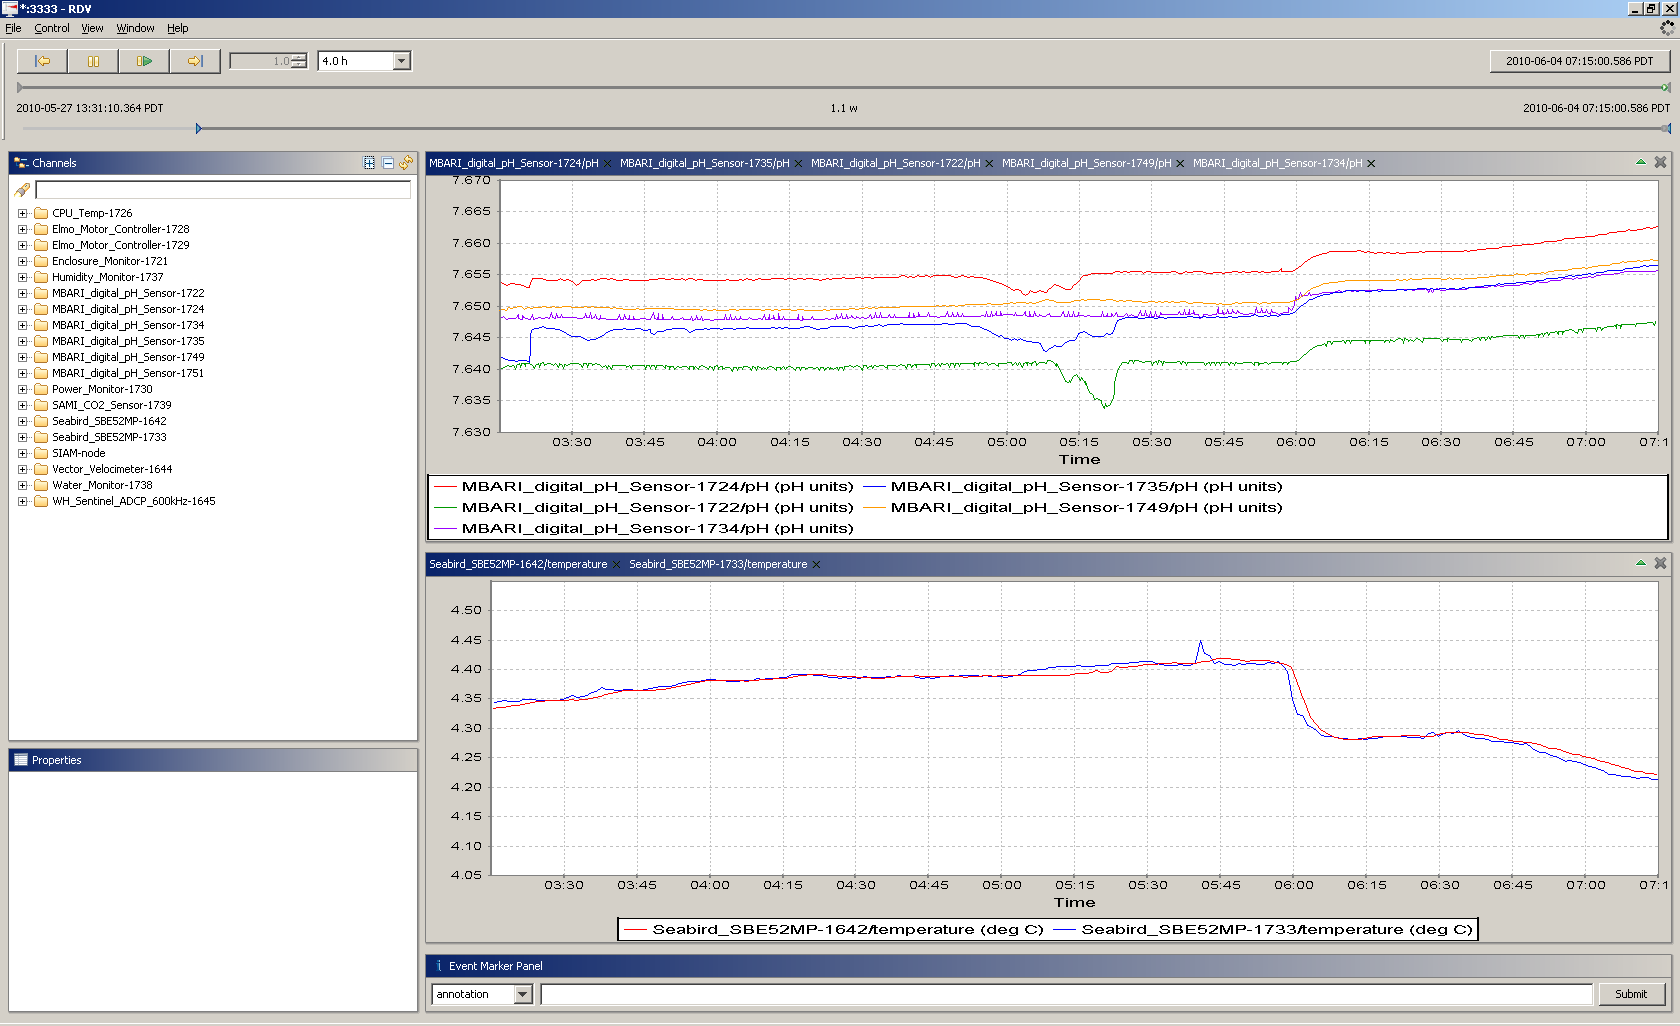The height and width of the screenshot is (1026, 1680).
Task: Refresh the Channels list
Action: [x=406, y=163]
